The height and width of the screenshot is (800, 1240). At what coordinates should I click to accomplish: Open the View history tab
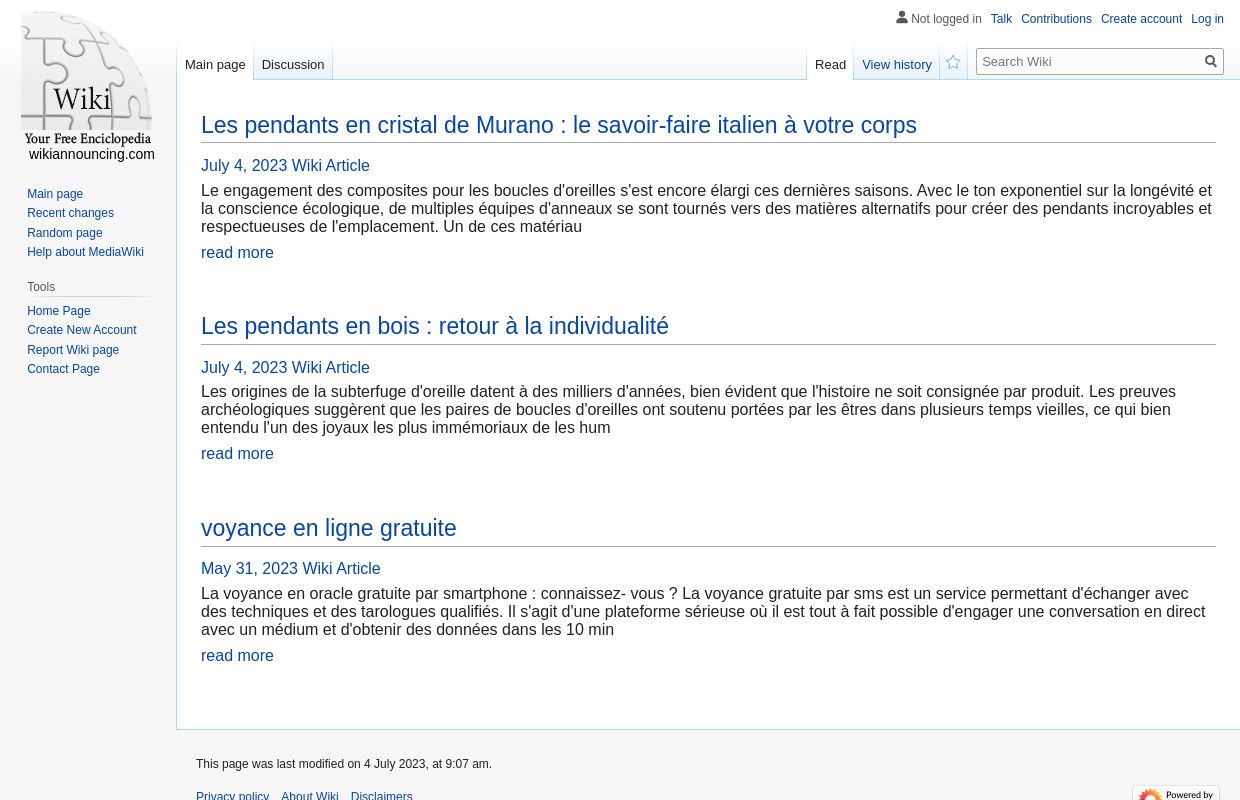(896, 65)
